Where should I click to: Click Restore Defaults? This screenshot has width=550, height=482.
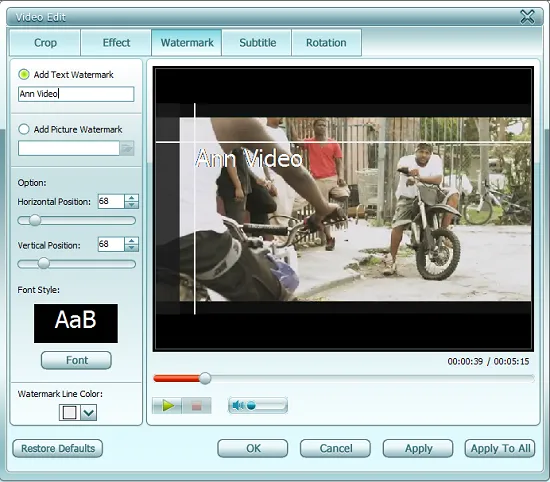[x=58, y=448]
